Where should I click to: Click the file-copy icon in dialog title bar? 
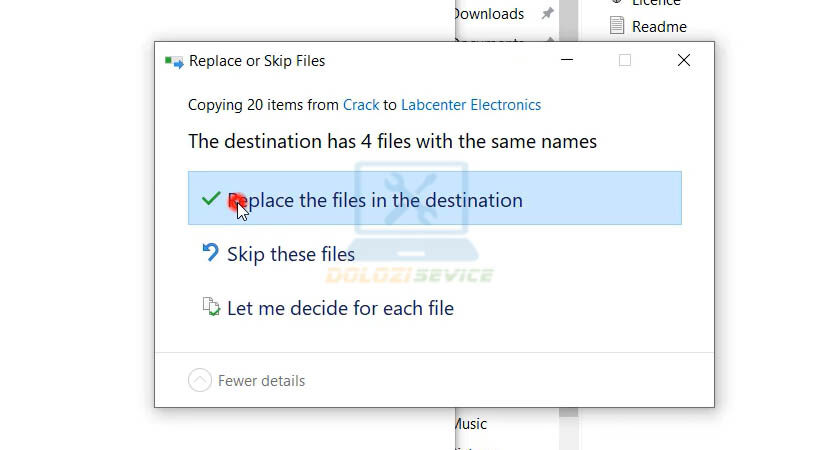tap(174, 61)
